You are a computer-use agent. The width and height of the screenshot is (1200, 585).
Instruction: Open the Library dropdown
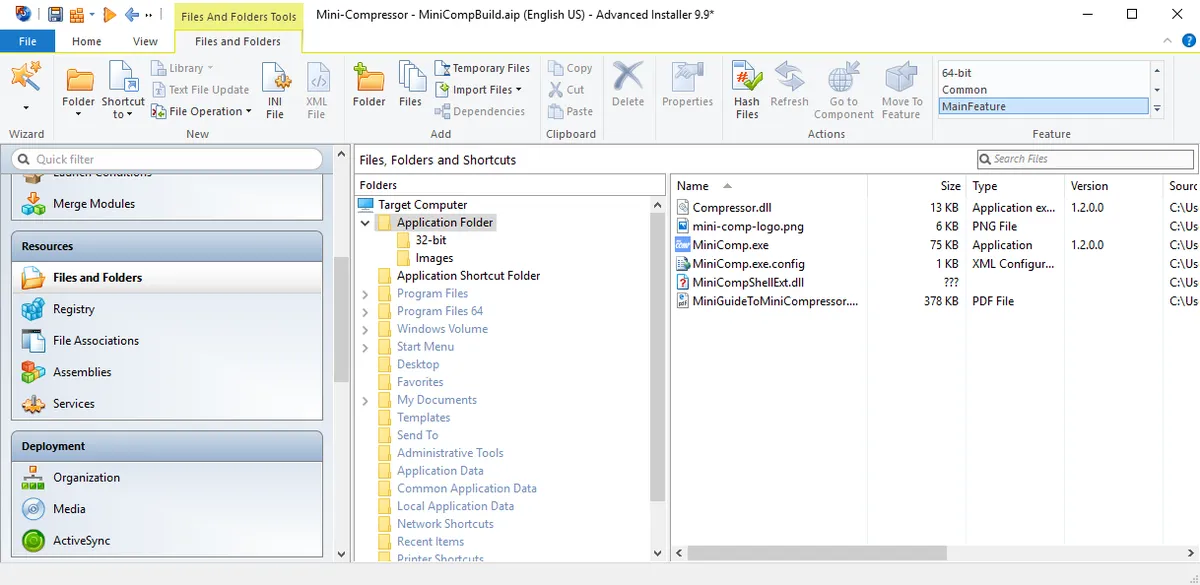click(183, 68)
